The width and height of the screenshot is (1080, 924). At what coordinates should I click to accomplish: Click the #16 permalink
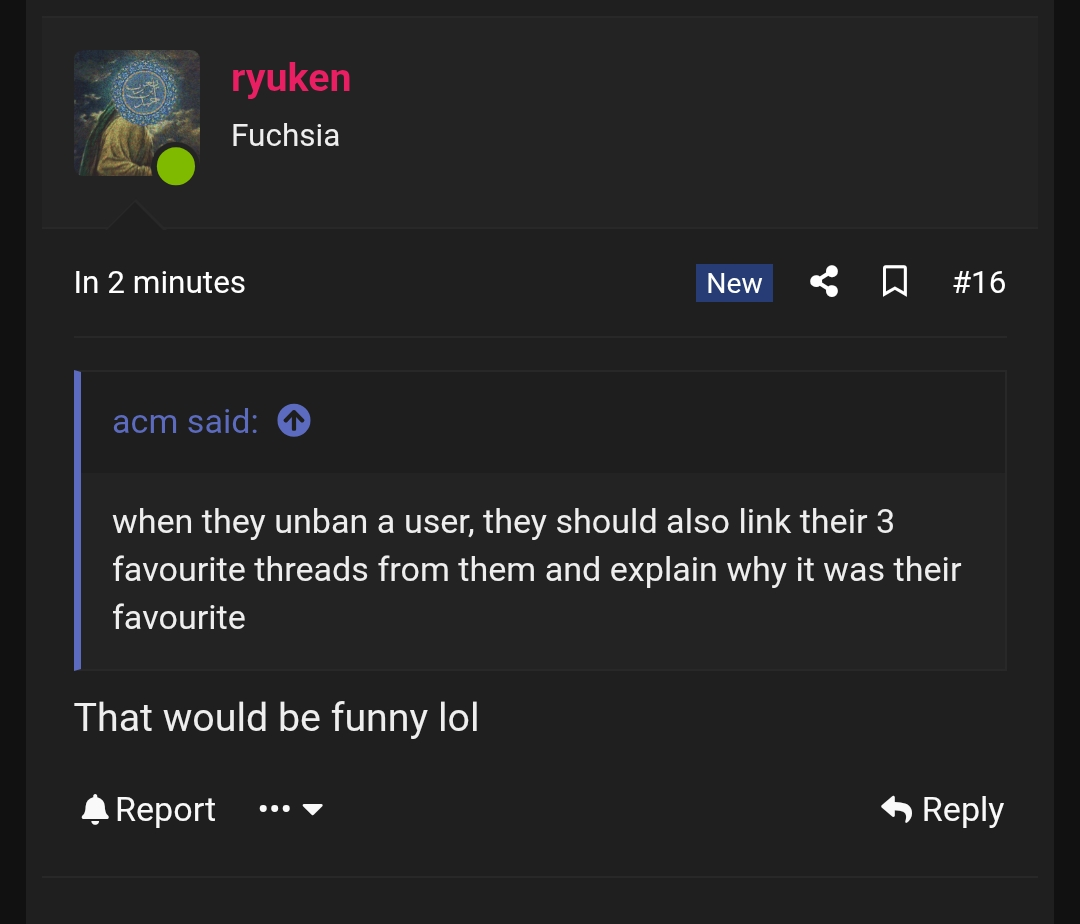pos(980,282)
